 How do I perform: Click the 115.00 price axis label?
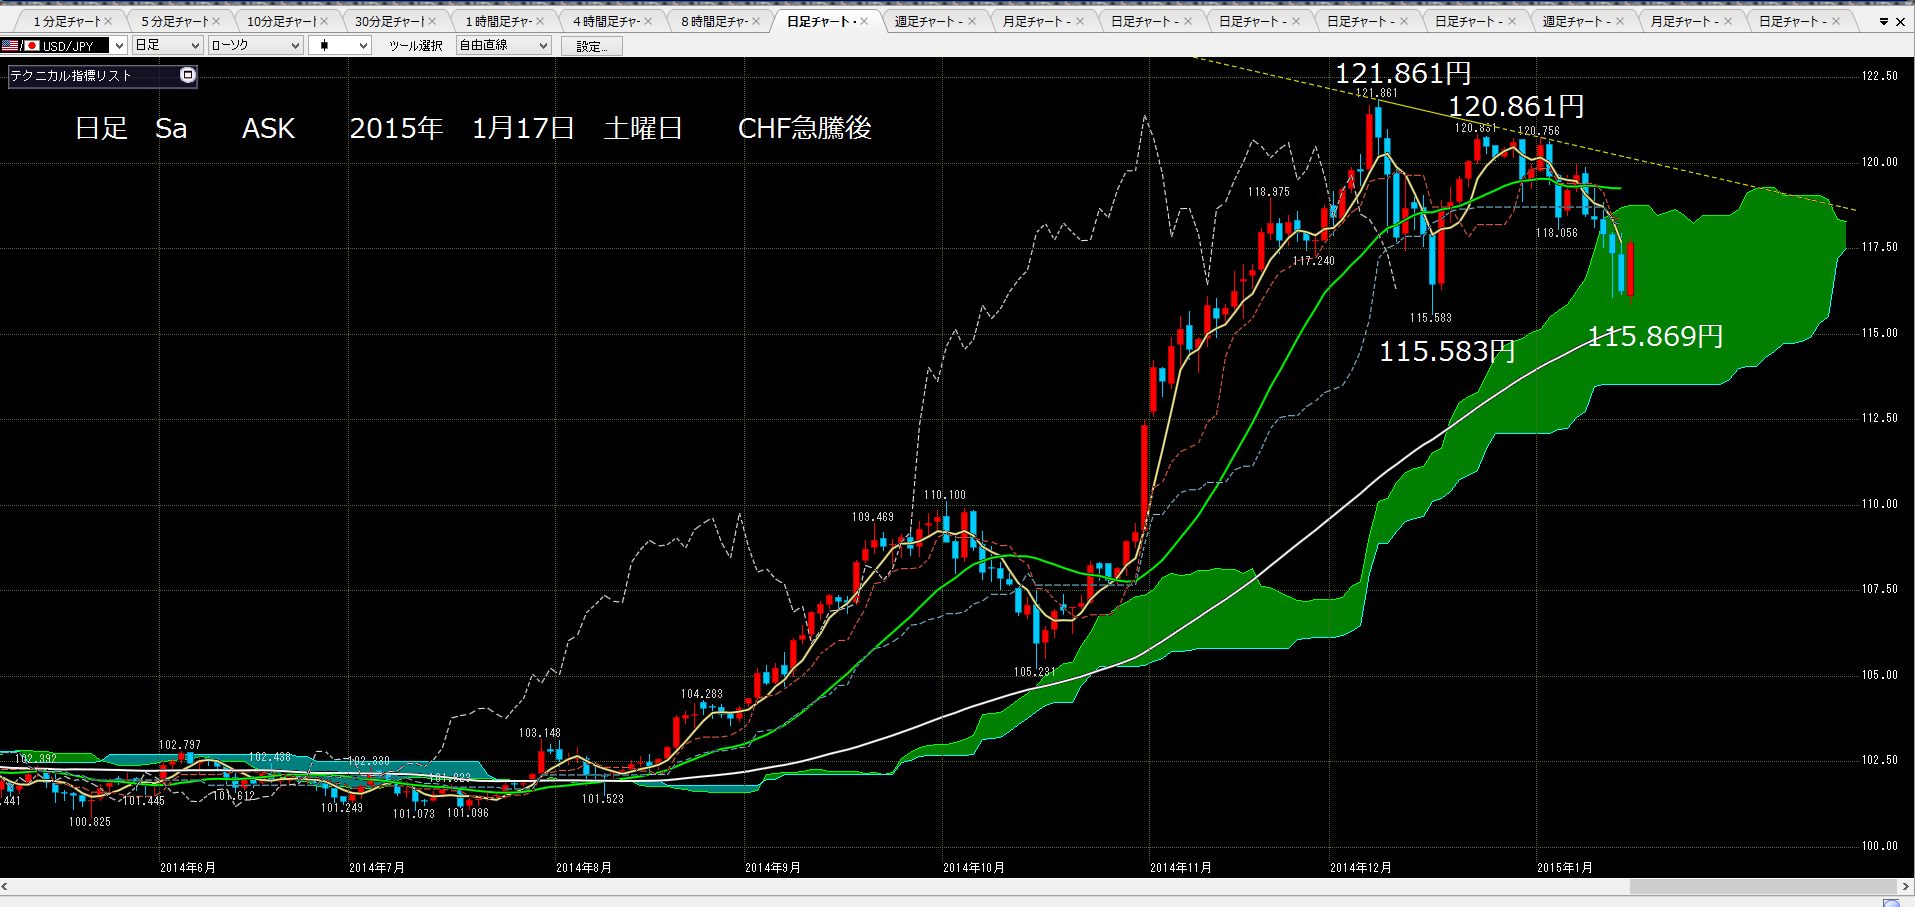tap(1880, 333)
